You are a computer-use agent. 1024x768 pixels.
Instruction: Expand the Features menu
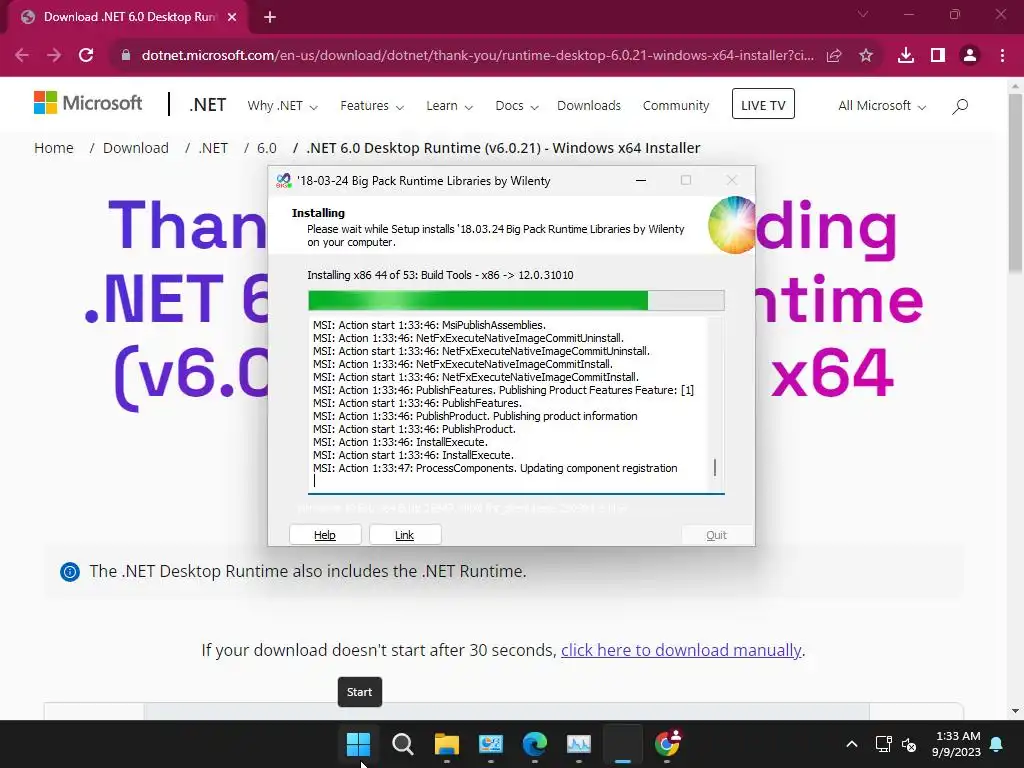click(372, 106)
